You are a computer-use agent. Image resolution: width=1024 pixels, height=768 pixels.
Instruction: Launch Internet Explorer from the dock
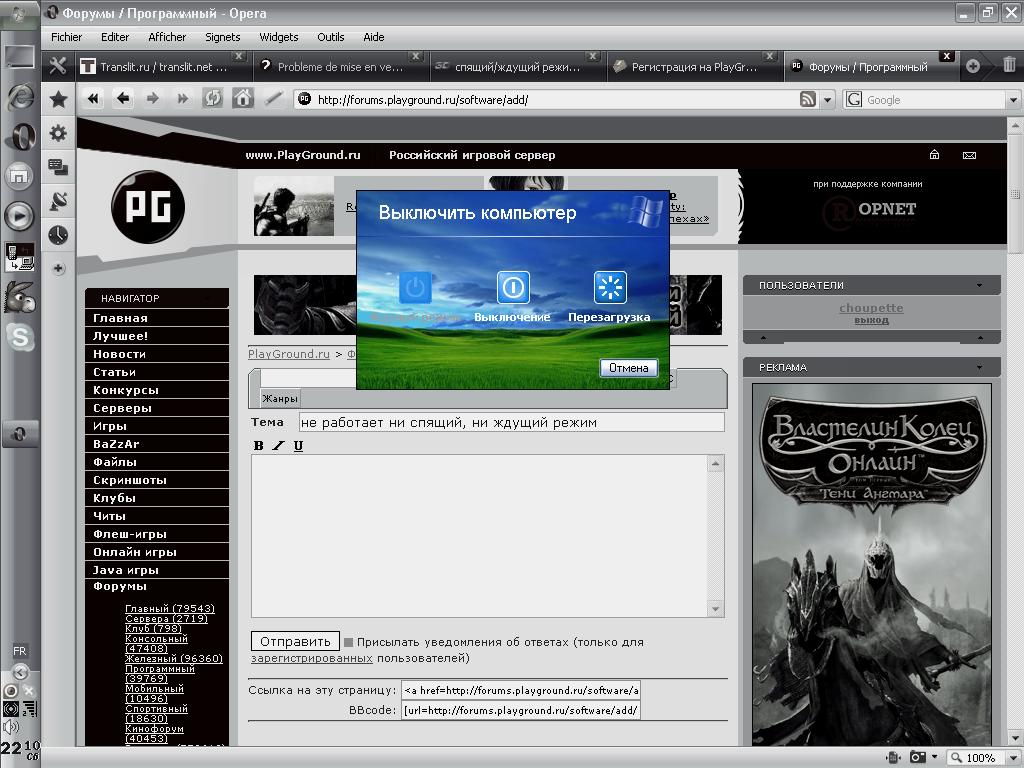pos(20,97)
